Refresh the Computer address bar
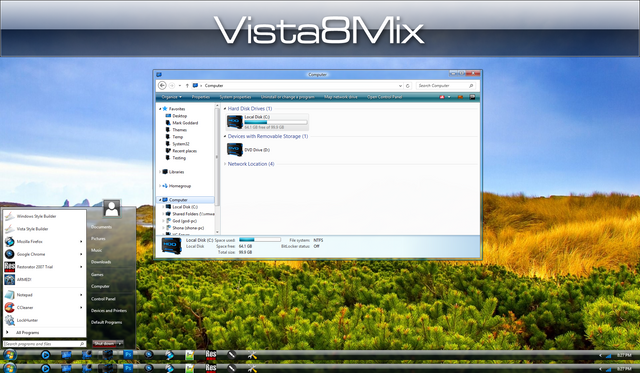Screen dimensions: 640x373 click(x=407, y=86)
